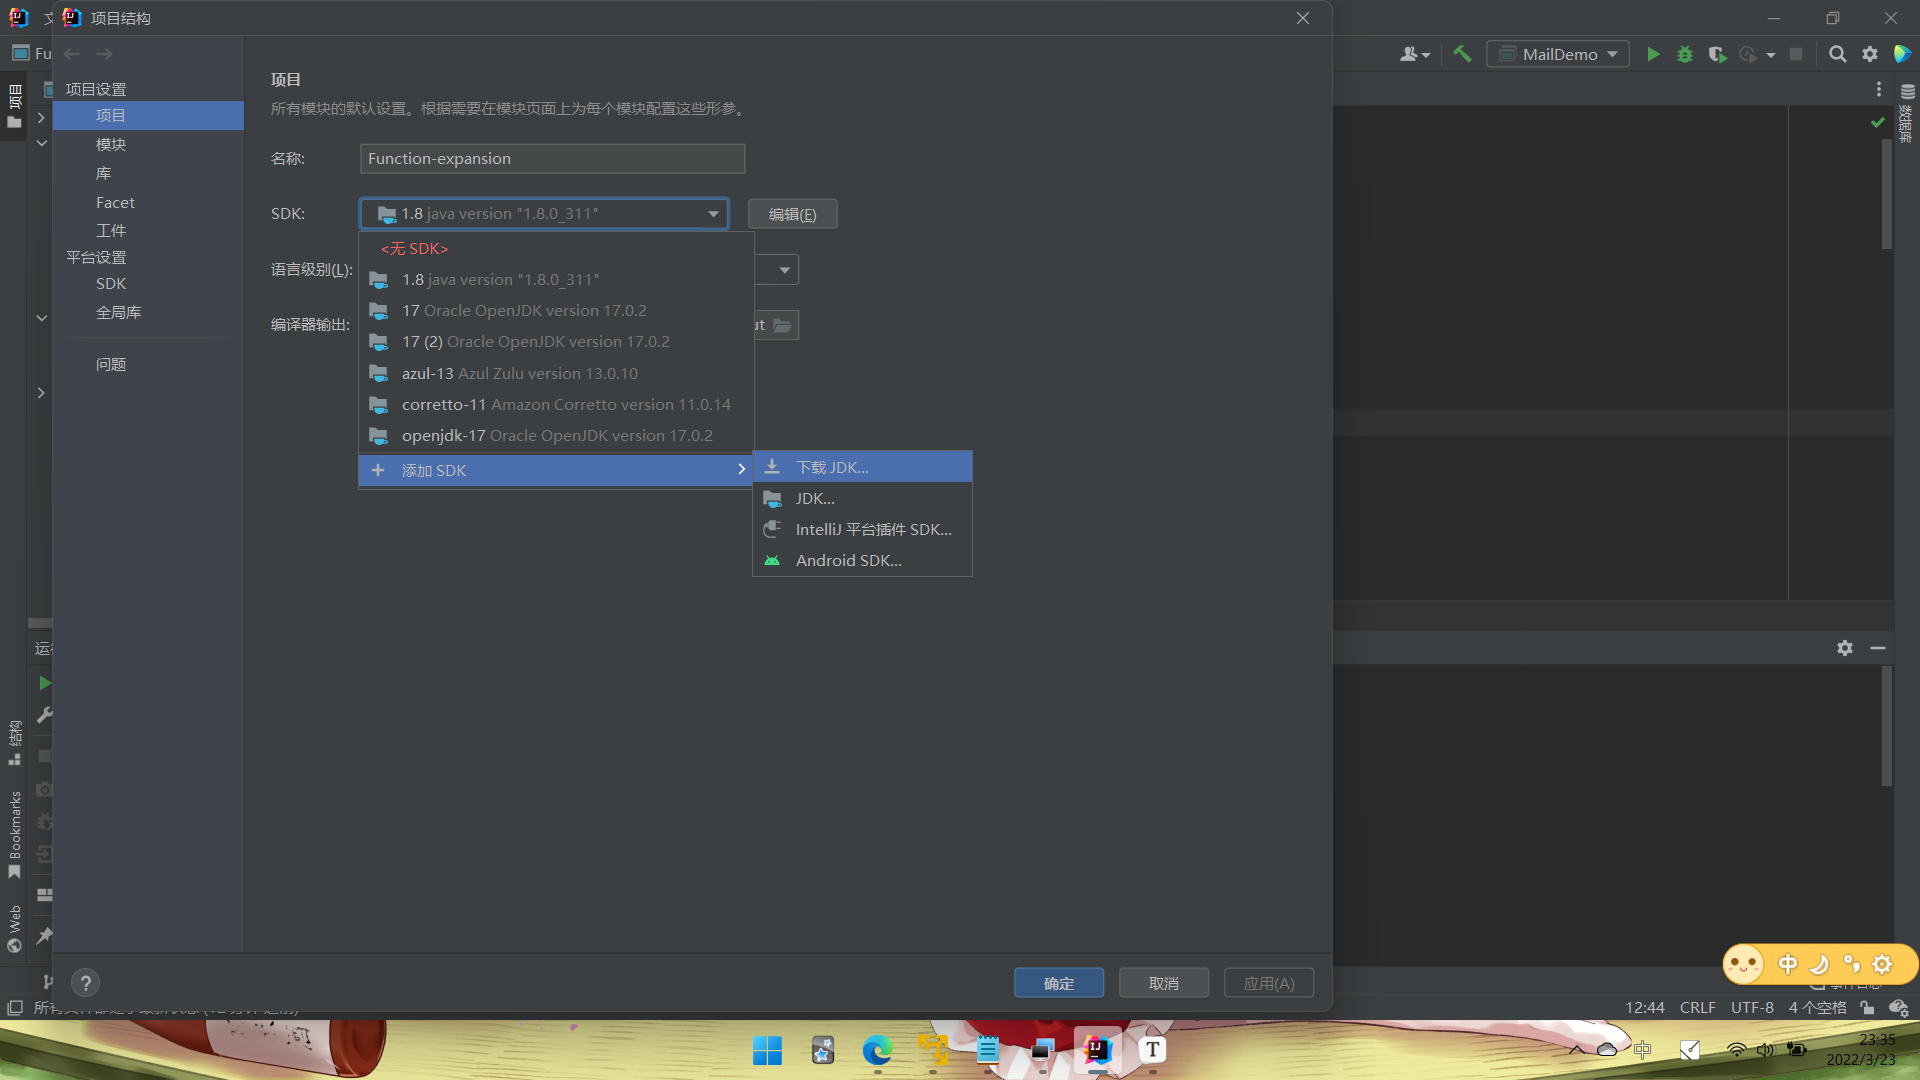Open the language level dropdown arrow
The image size is (1920, 1080).
point(785,270)
